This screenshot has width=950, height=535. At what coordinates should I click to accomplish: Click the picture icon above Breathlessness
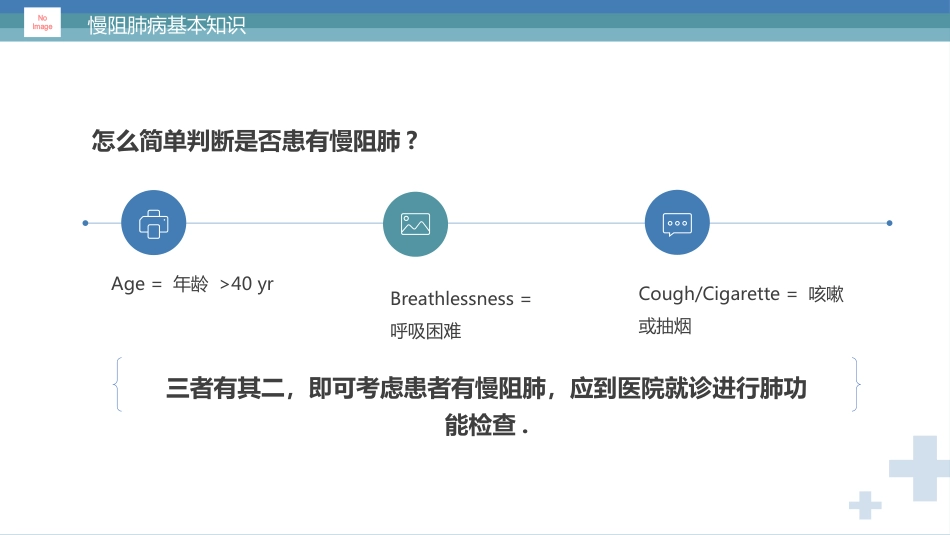click(x=415, y=224)
